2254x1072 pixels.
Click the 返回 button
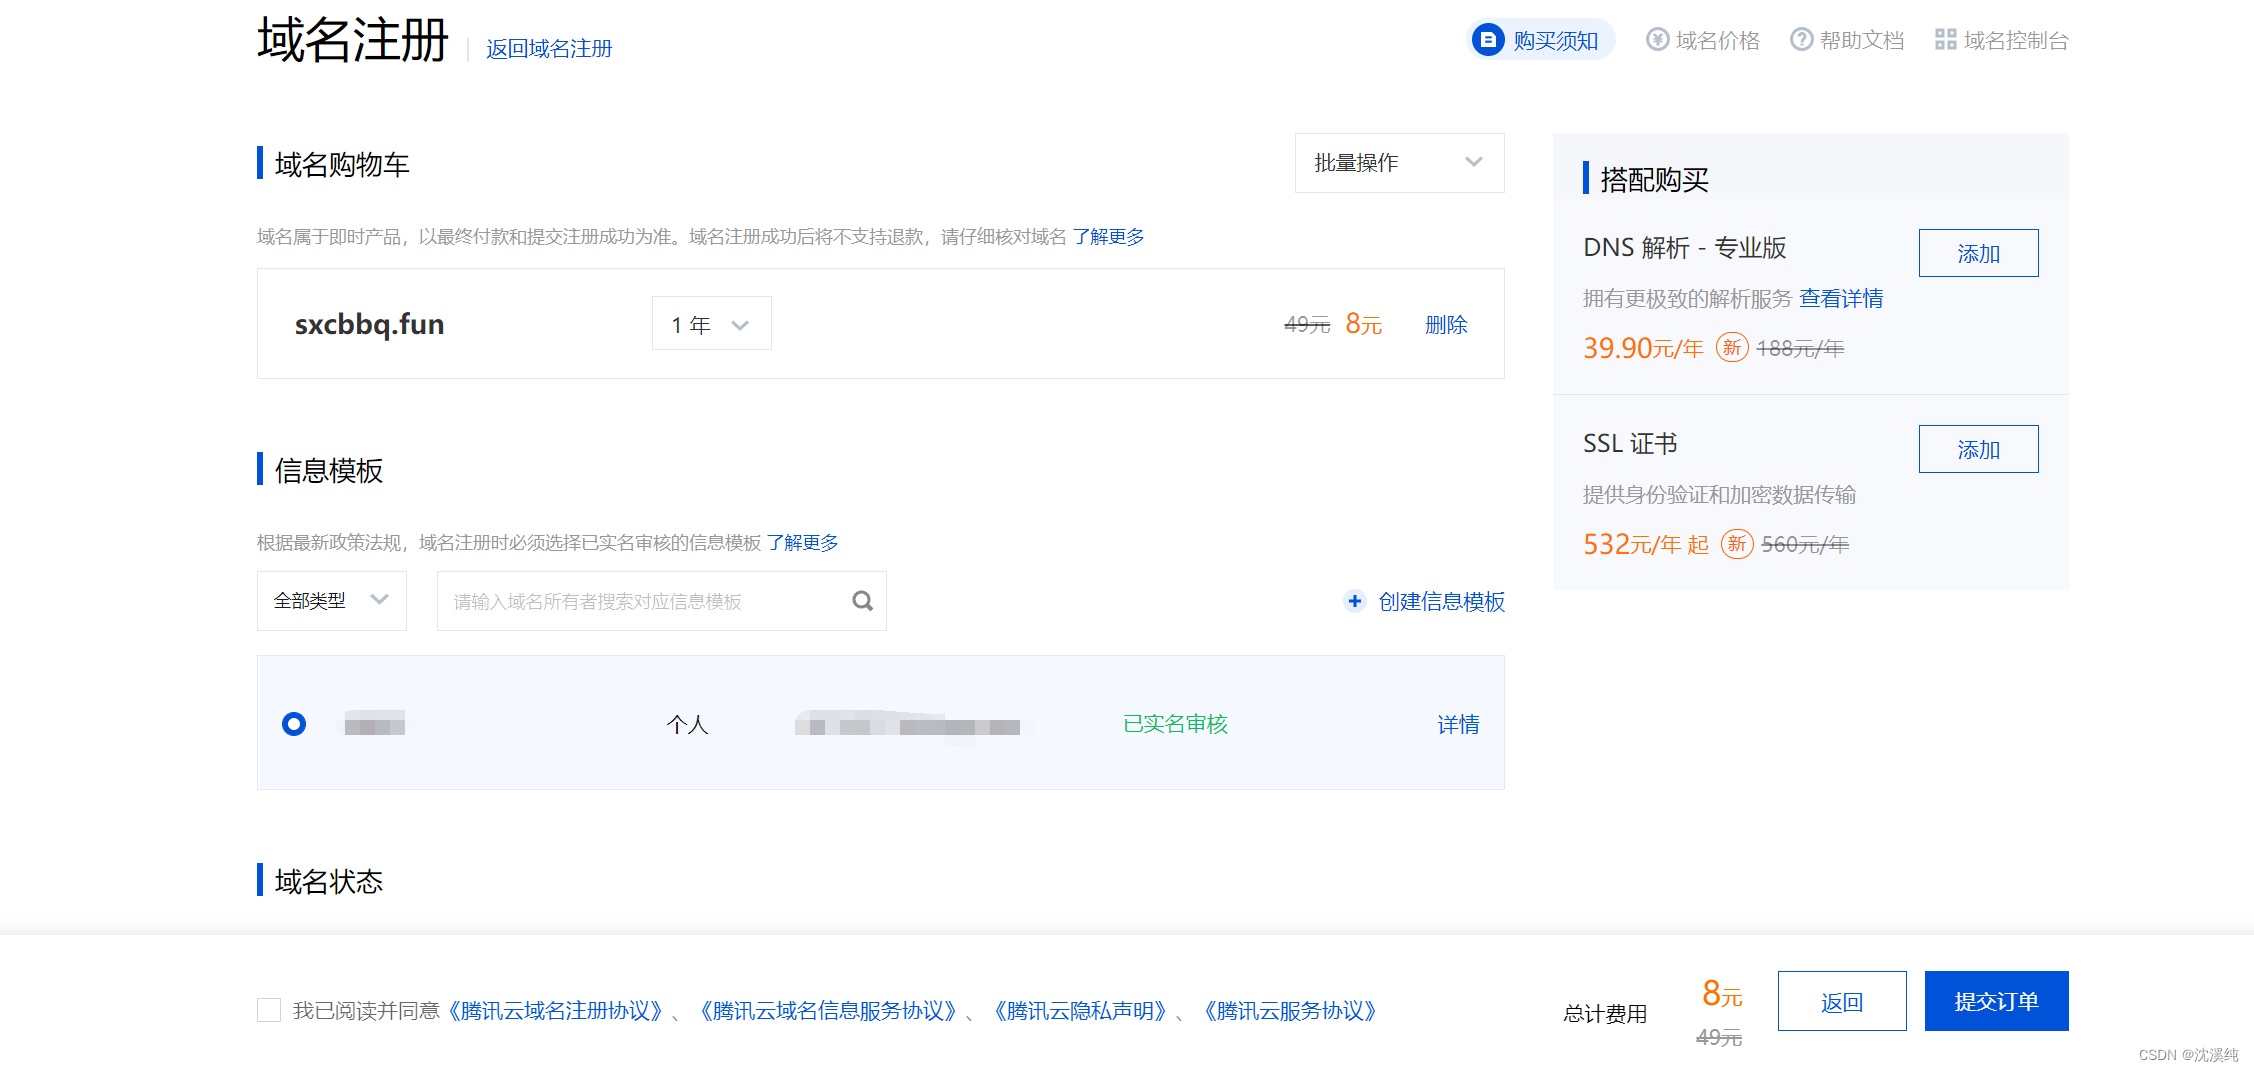[x=1842, y=1001]
